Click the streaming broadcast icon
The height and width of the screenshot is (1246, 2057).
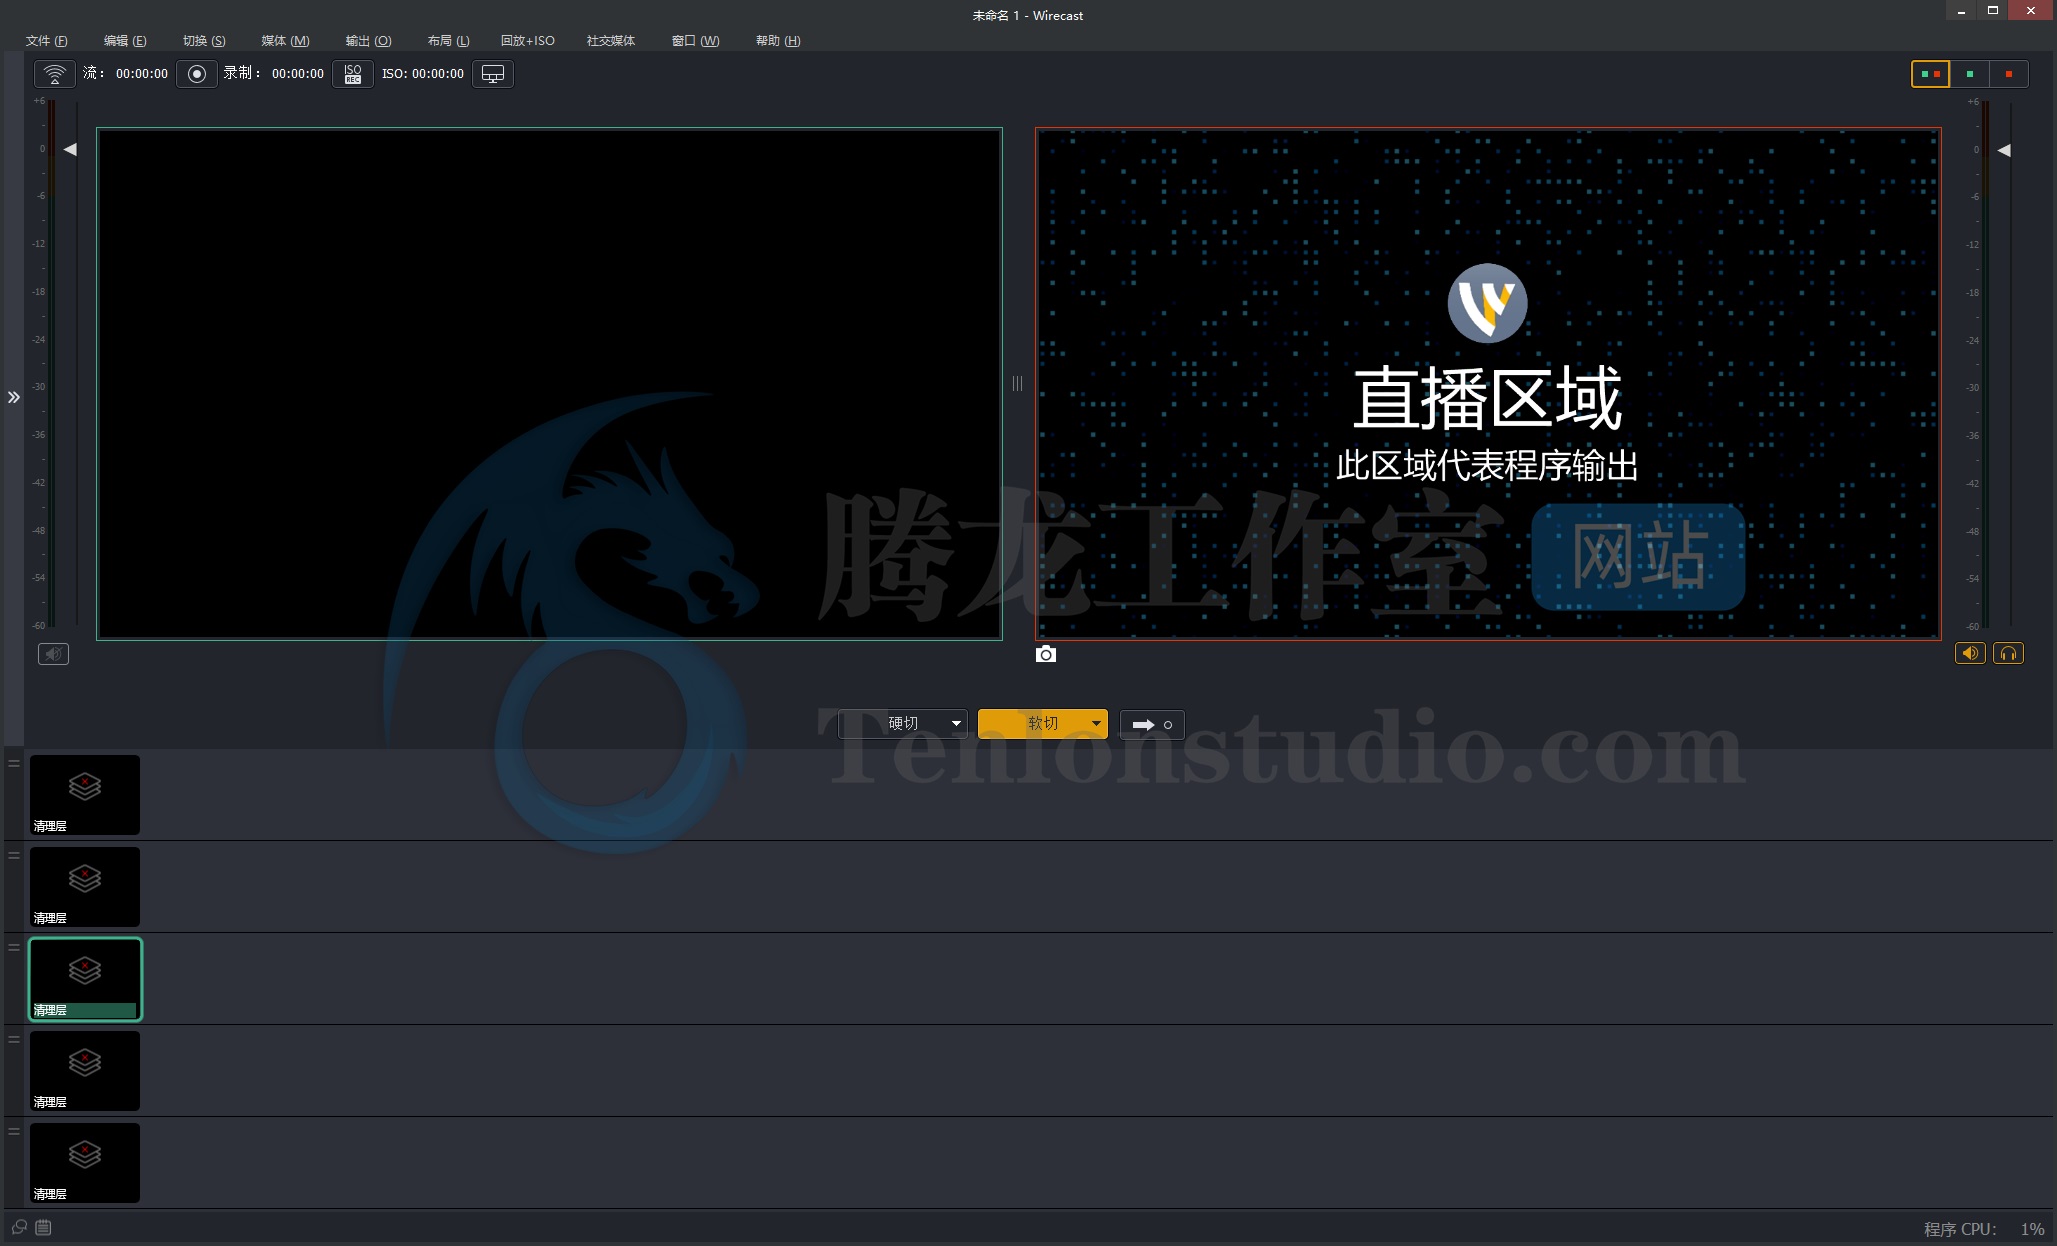coord(55,74)
